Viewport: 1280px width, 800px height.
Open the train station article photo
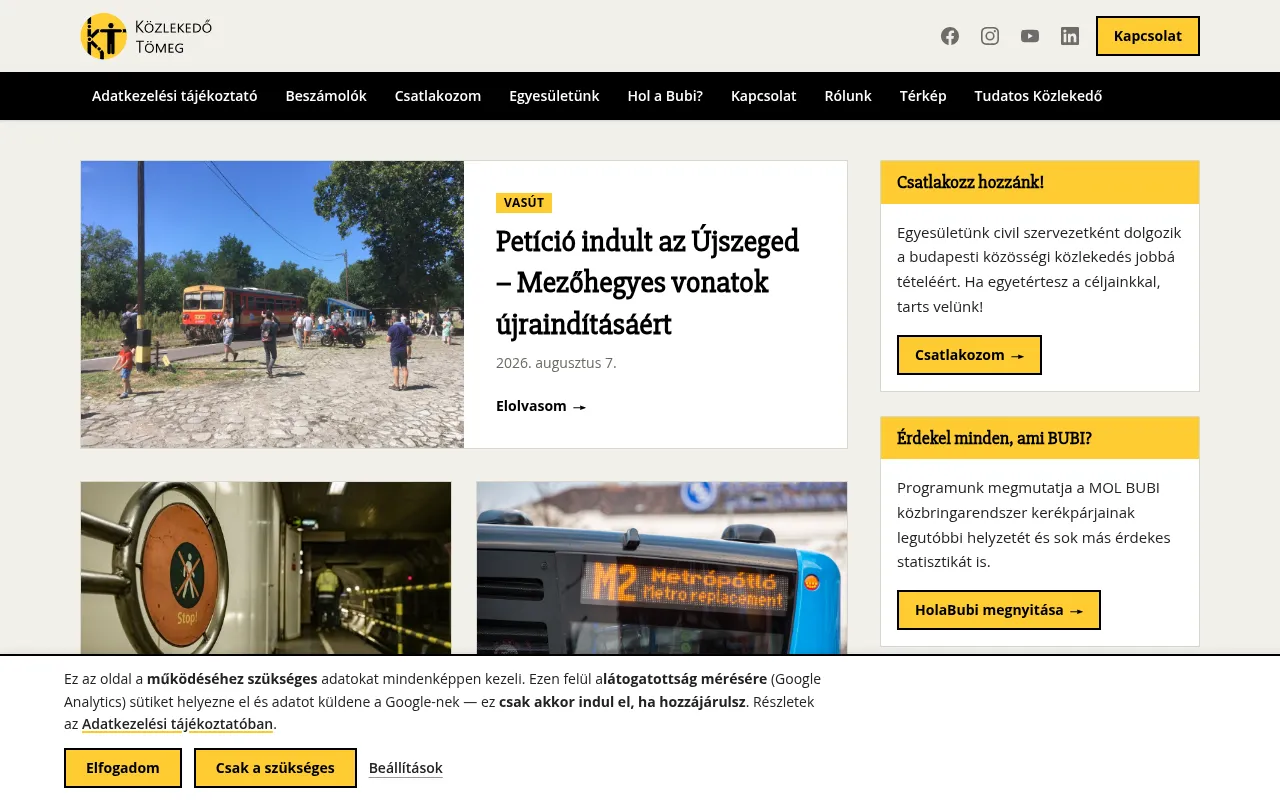click(272, 304)
